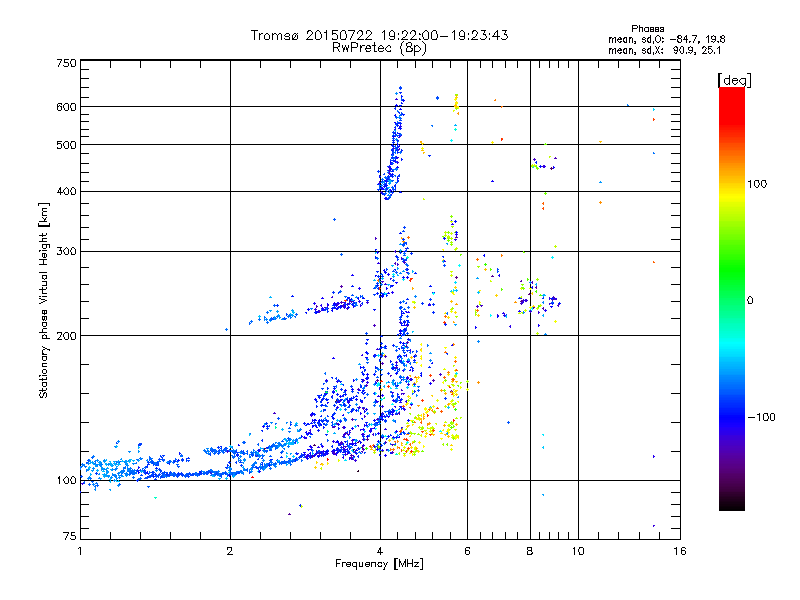
Task: Click the y-axis tick label '100'
Action: coord(66,481)
